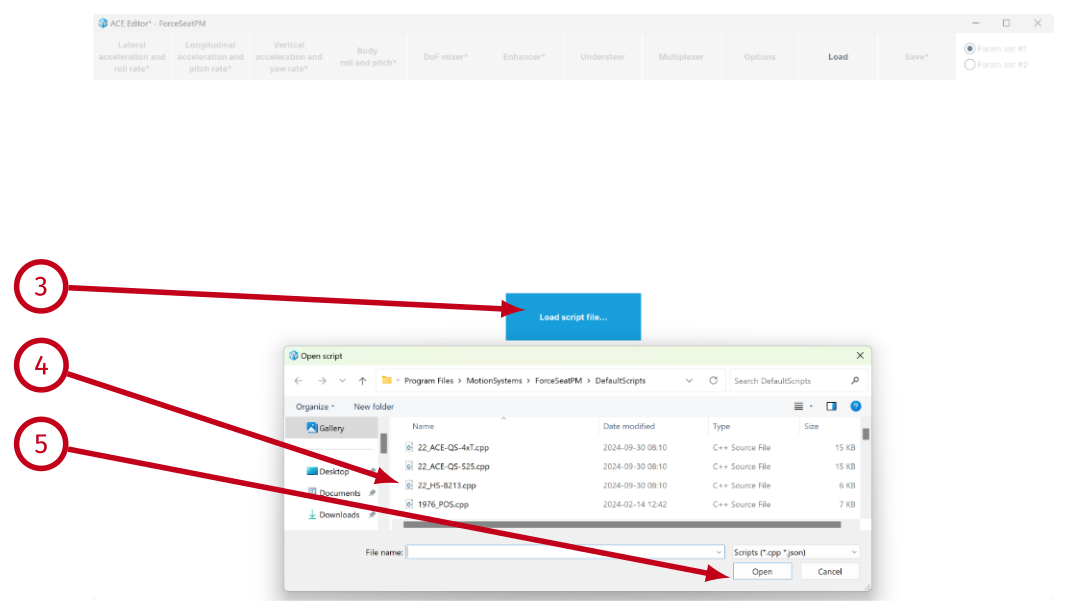
Task: Click the Back arrow in Open script dialog
Action: tap(298, 381)
